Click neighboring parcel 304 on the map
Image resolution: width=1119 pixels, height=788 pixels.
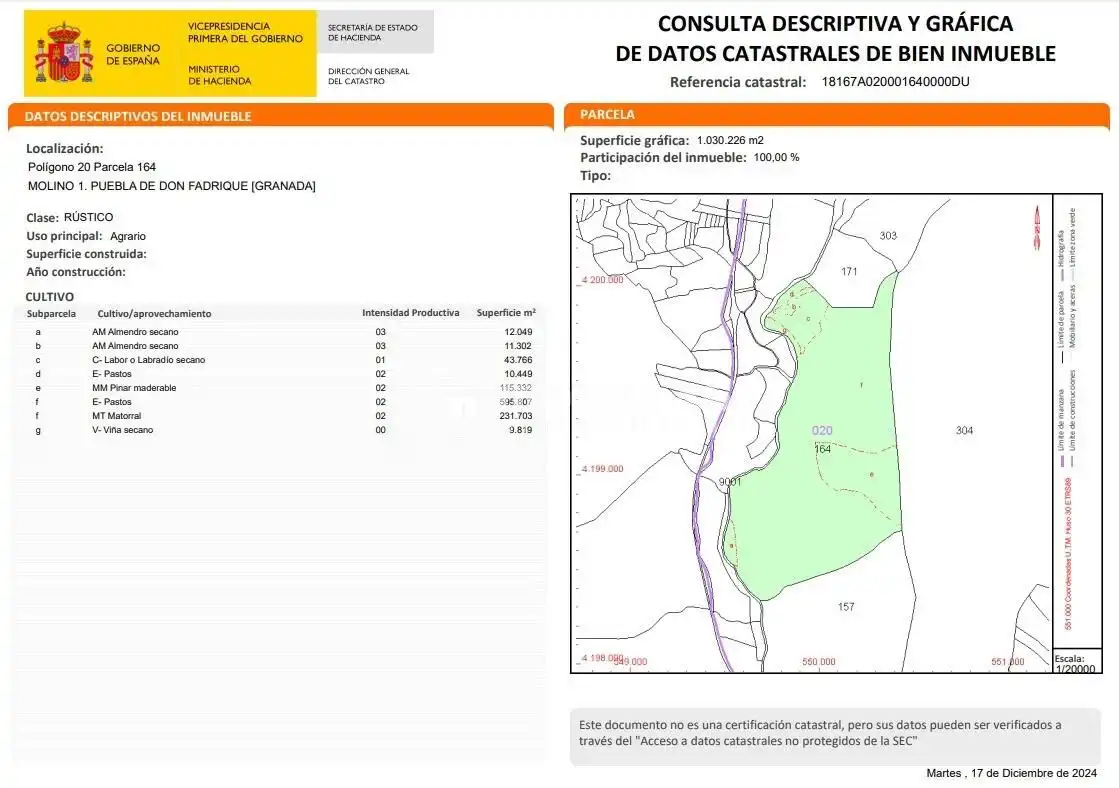[964, 430]
